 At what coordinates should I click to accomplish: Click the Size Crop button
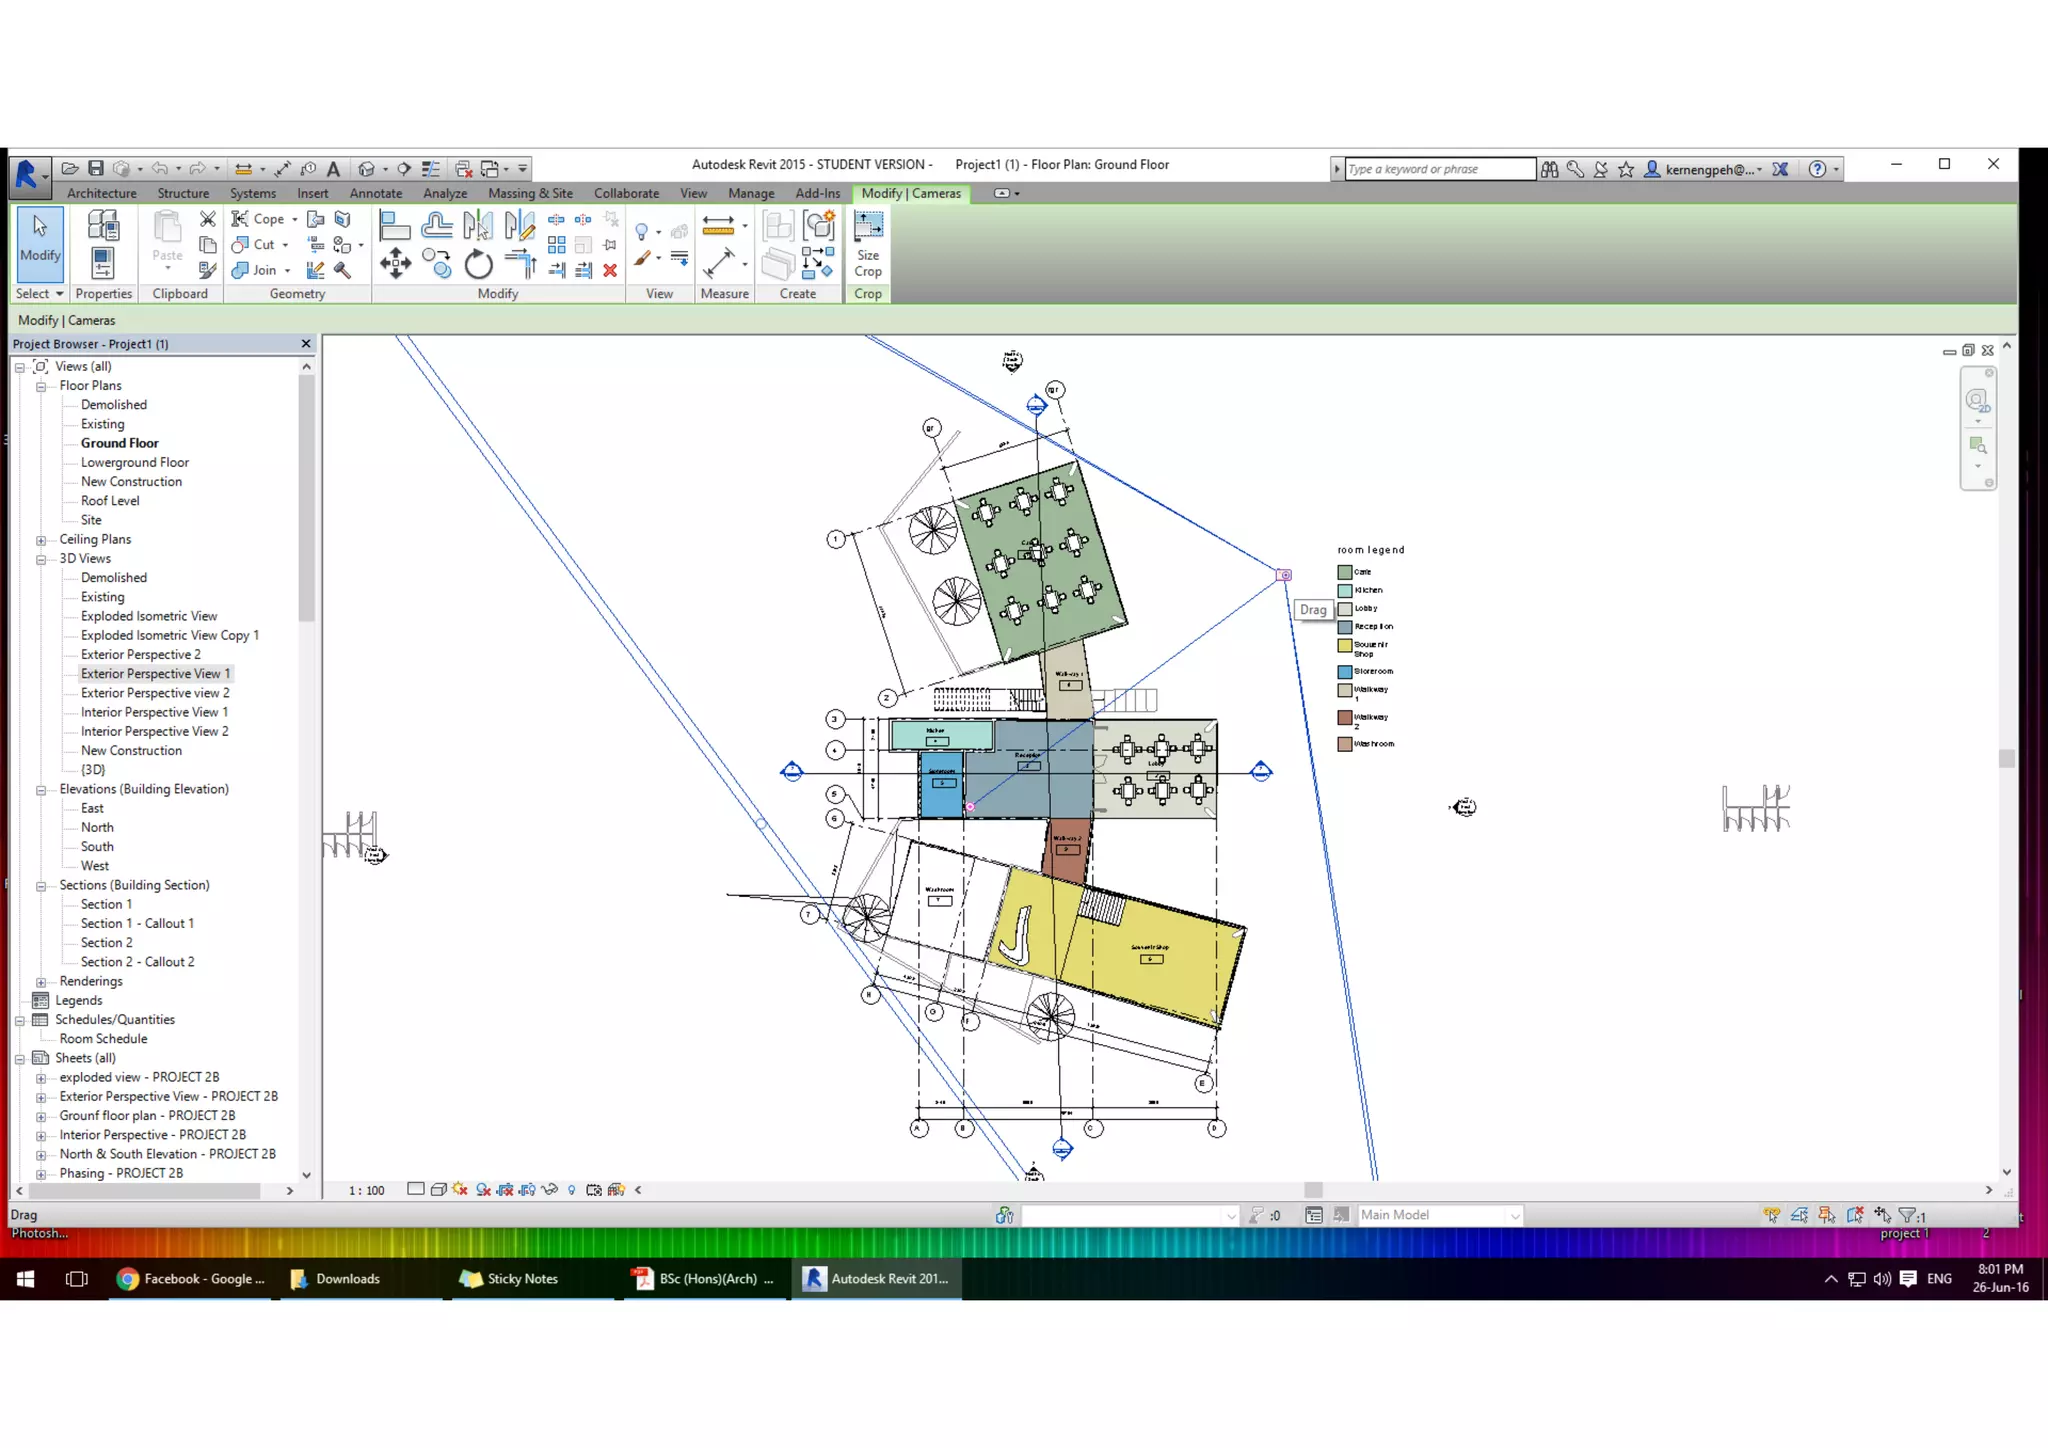868,244
